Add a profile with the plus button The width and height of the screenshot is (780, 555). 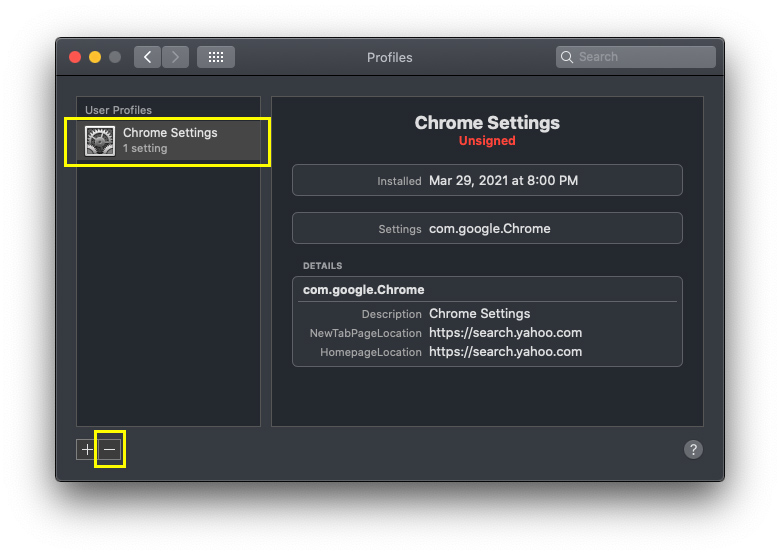(87, 450)
